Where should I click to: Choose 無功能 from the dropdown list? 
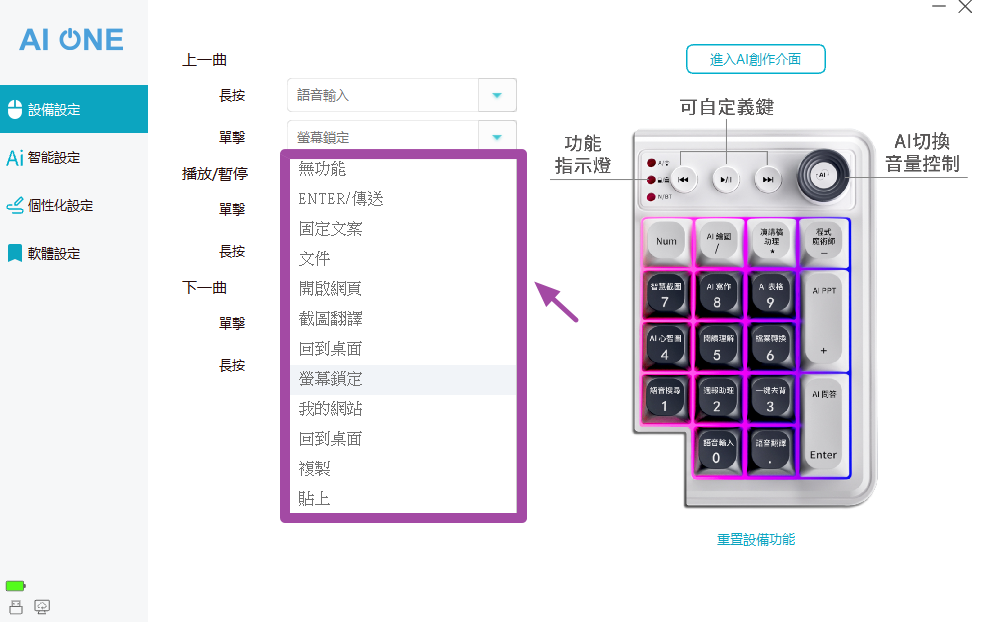click(x=322, y=169)
